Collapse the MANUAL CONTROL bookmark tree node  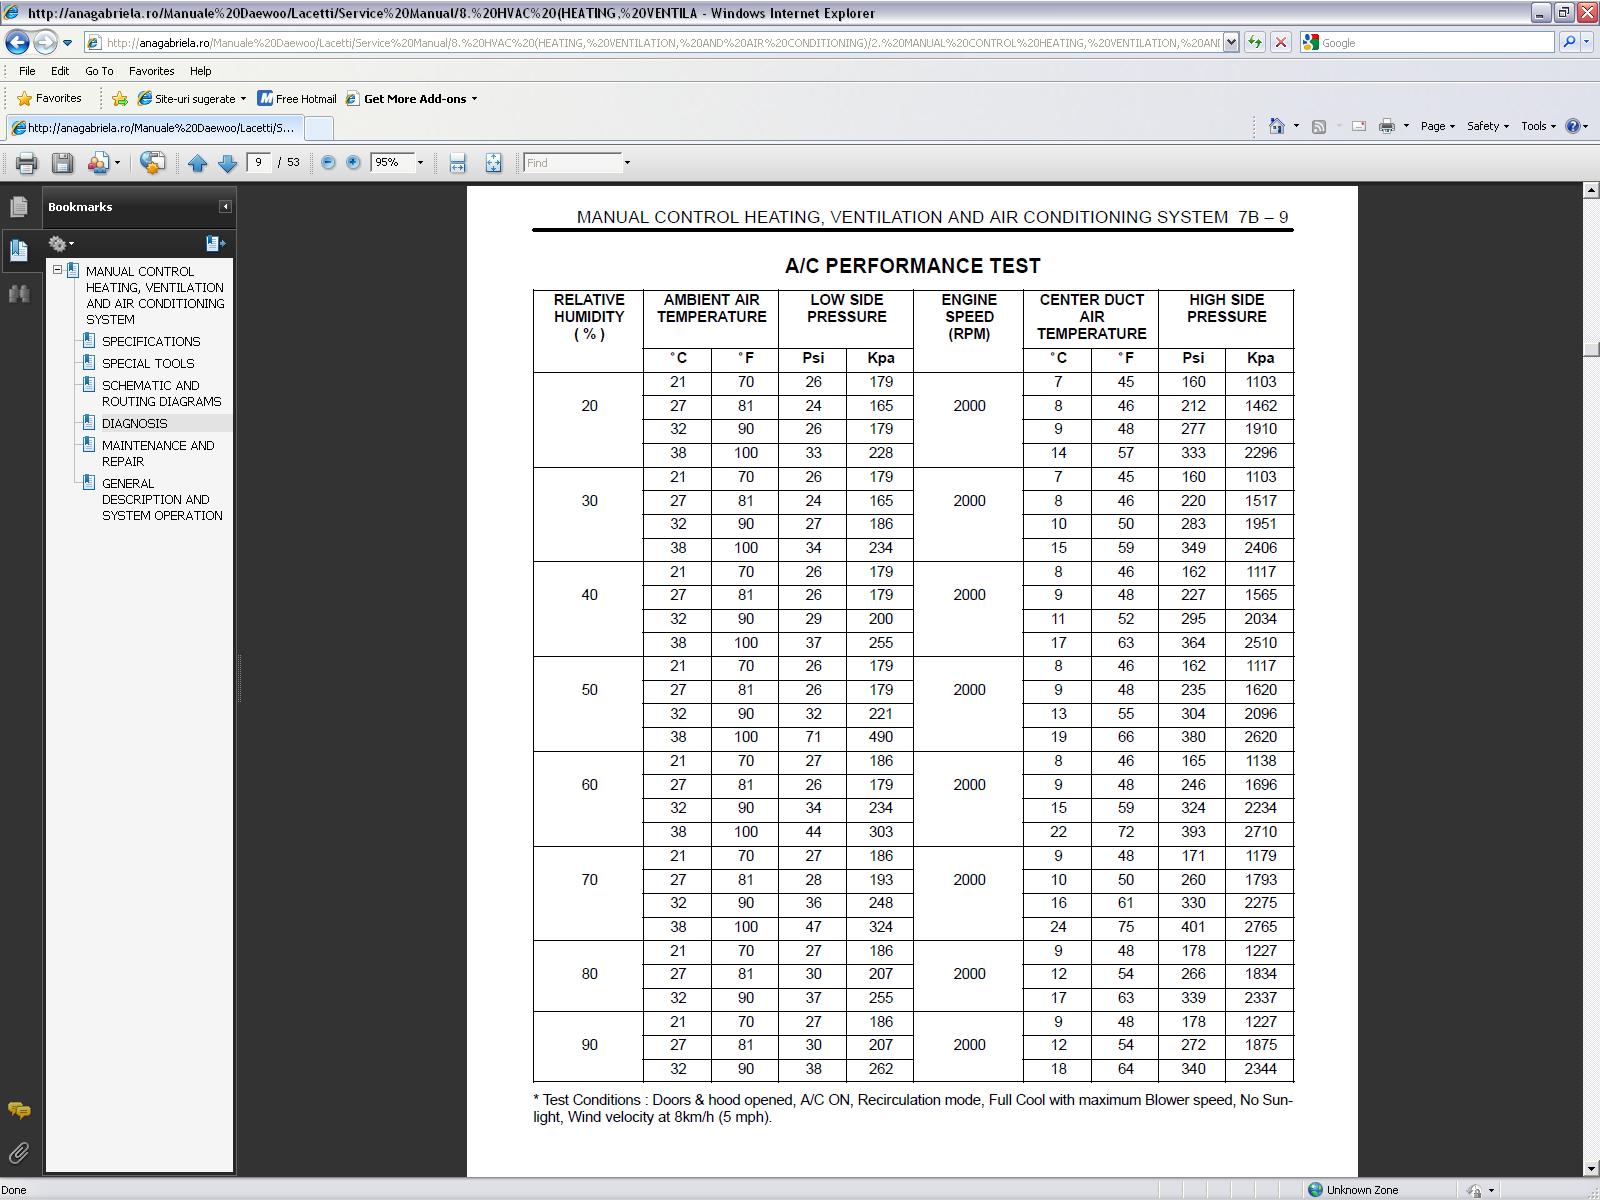tap(58, 270)
